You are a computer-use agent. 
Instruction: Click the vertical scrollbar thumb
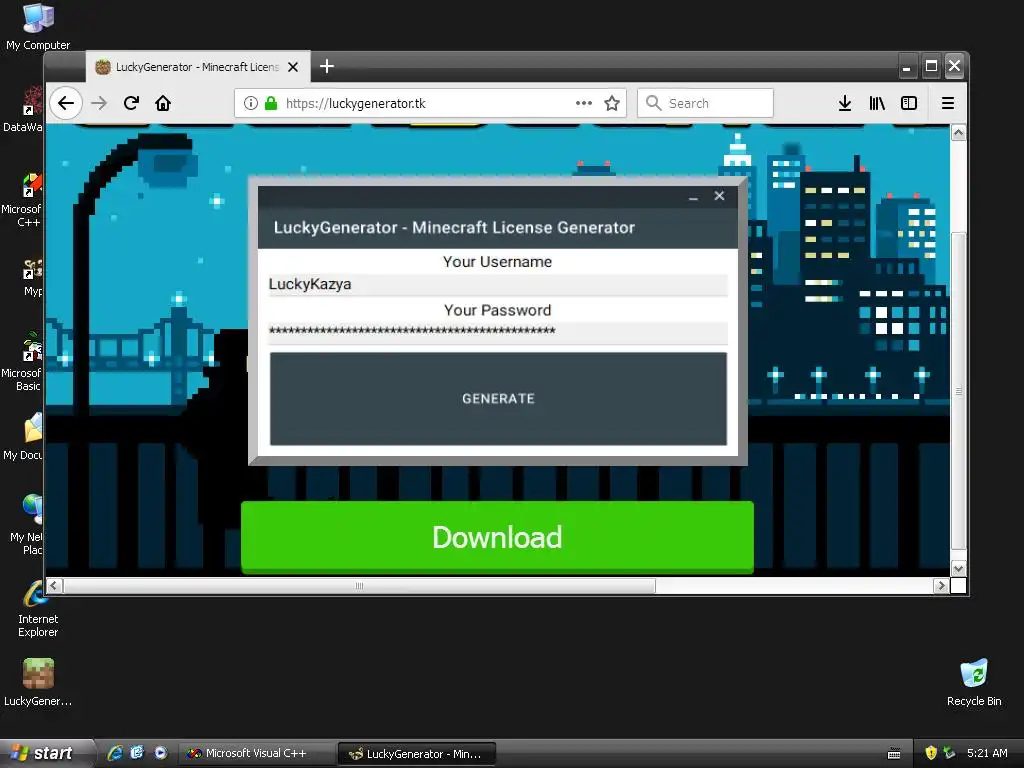coord(958,391)
